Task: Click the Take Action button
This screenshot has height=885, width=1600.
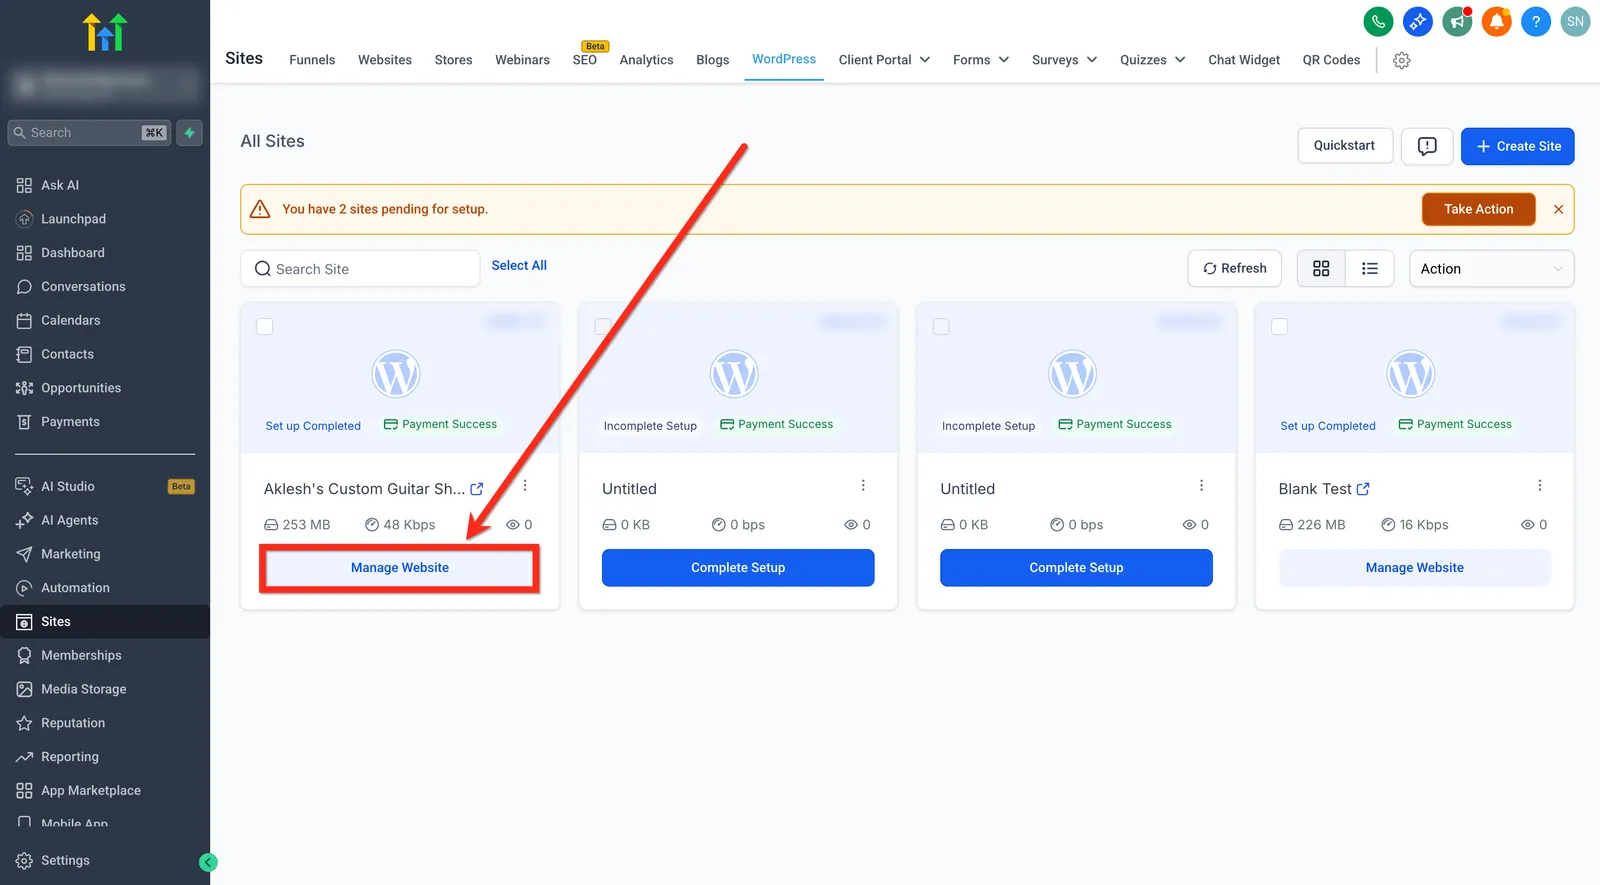Action: tap(1478, 209)
